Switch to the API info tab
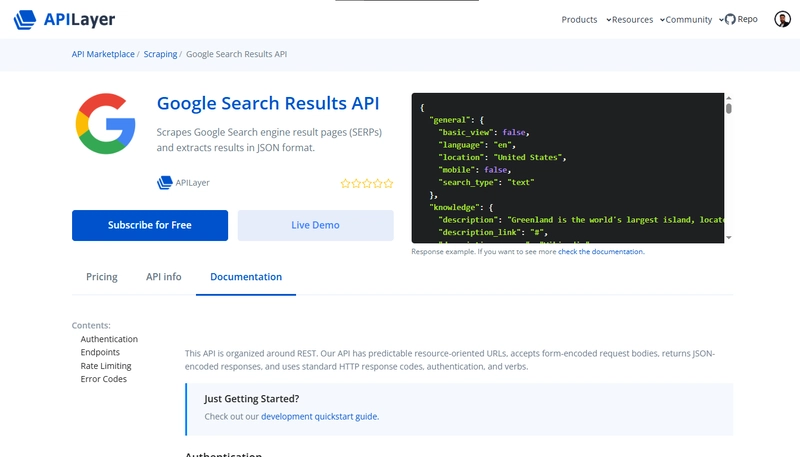 pos(163,276)
